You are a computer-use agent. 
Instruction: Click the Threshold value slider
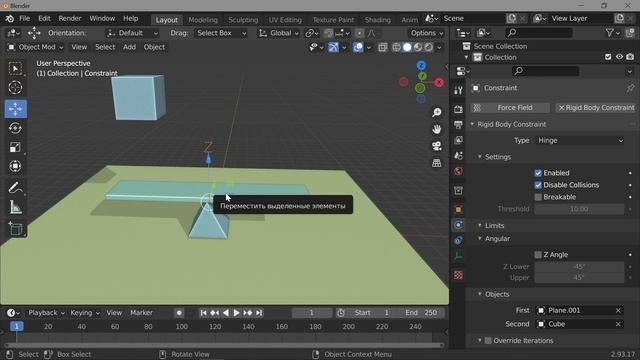point(579,209)
